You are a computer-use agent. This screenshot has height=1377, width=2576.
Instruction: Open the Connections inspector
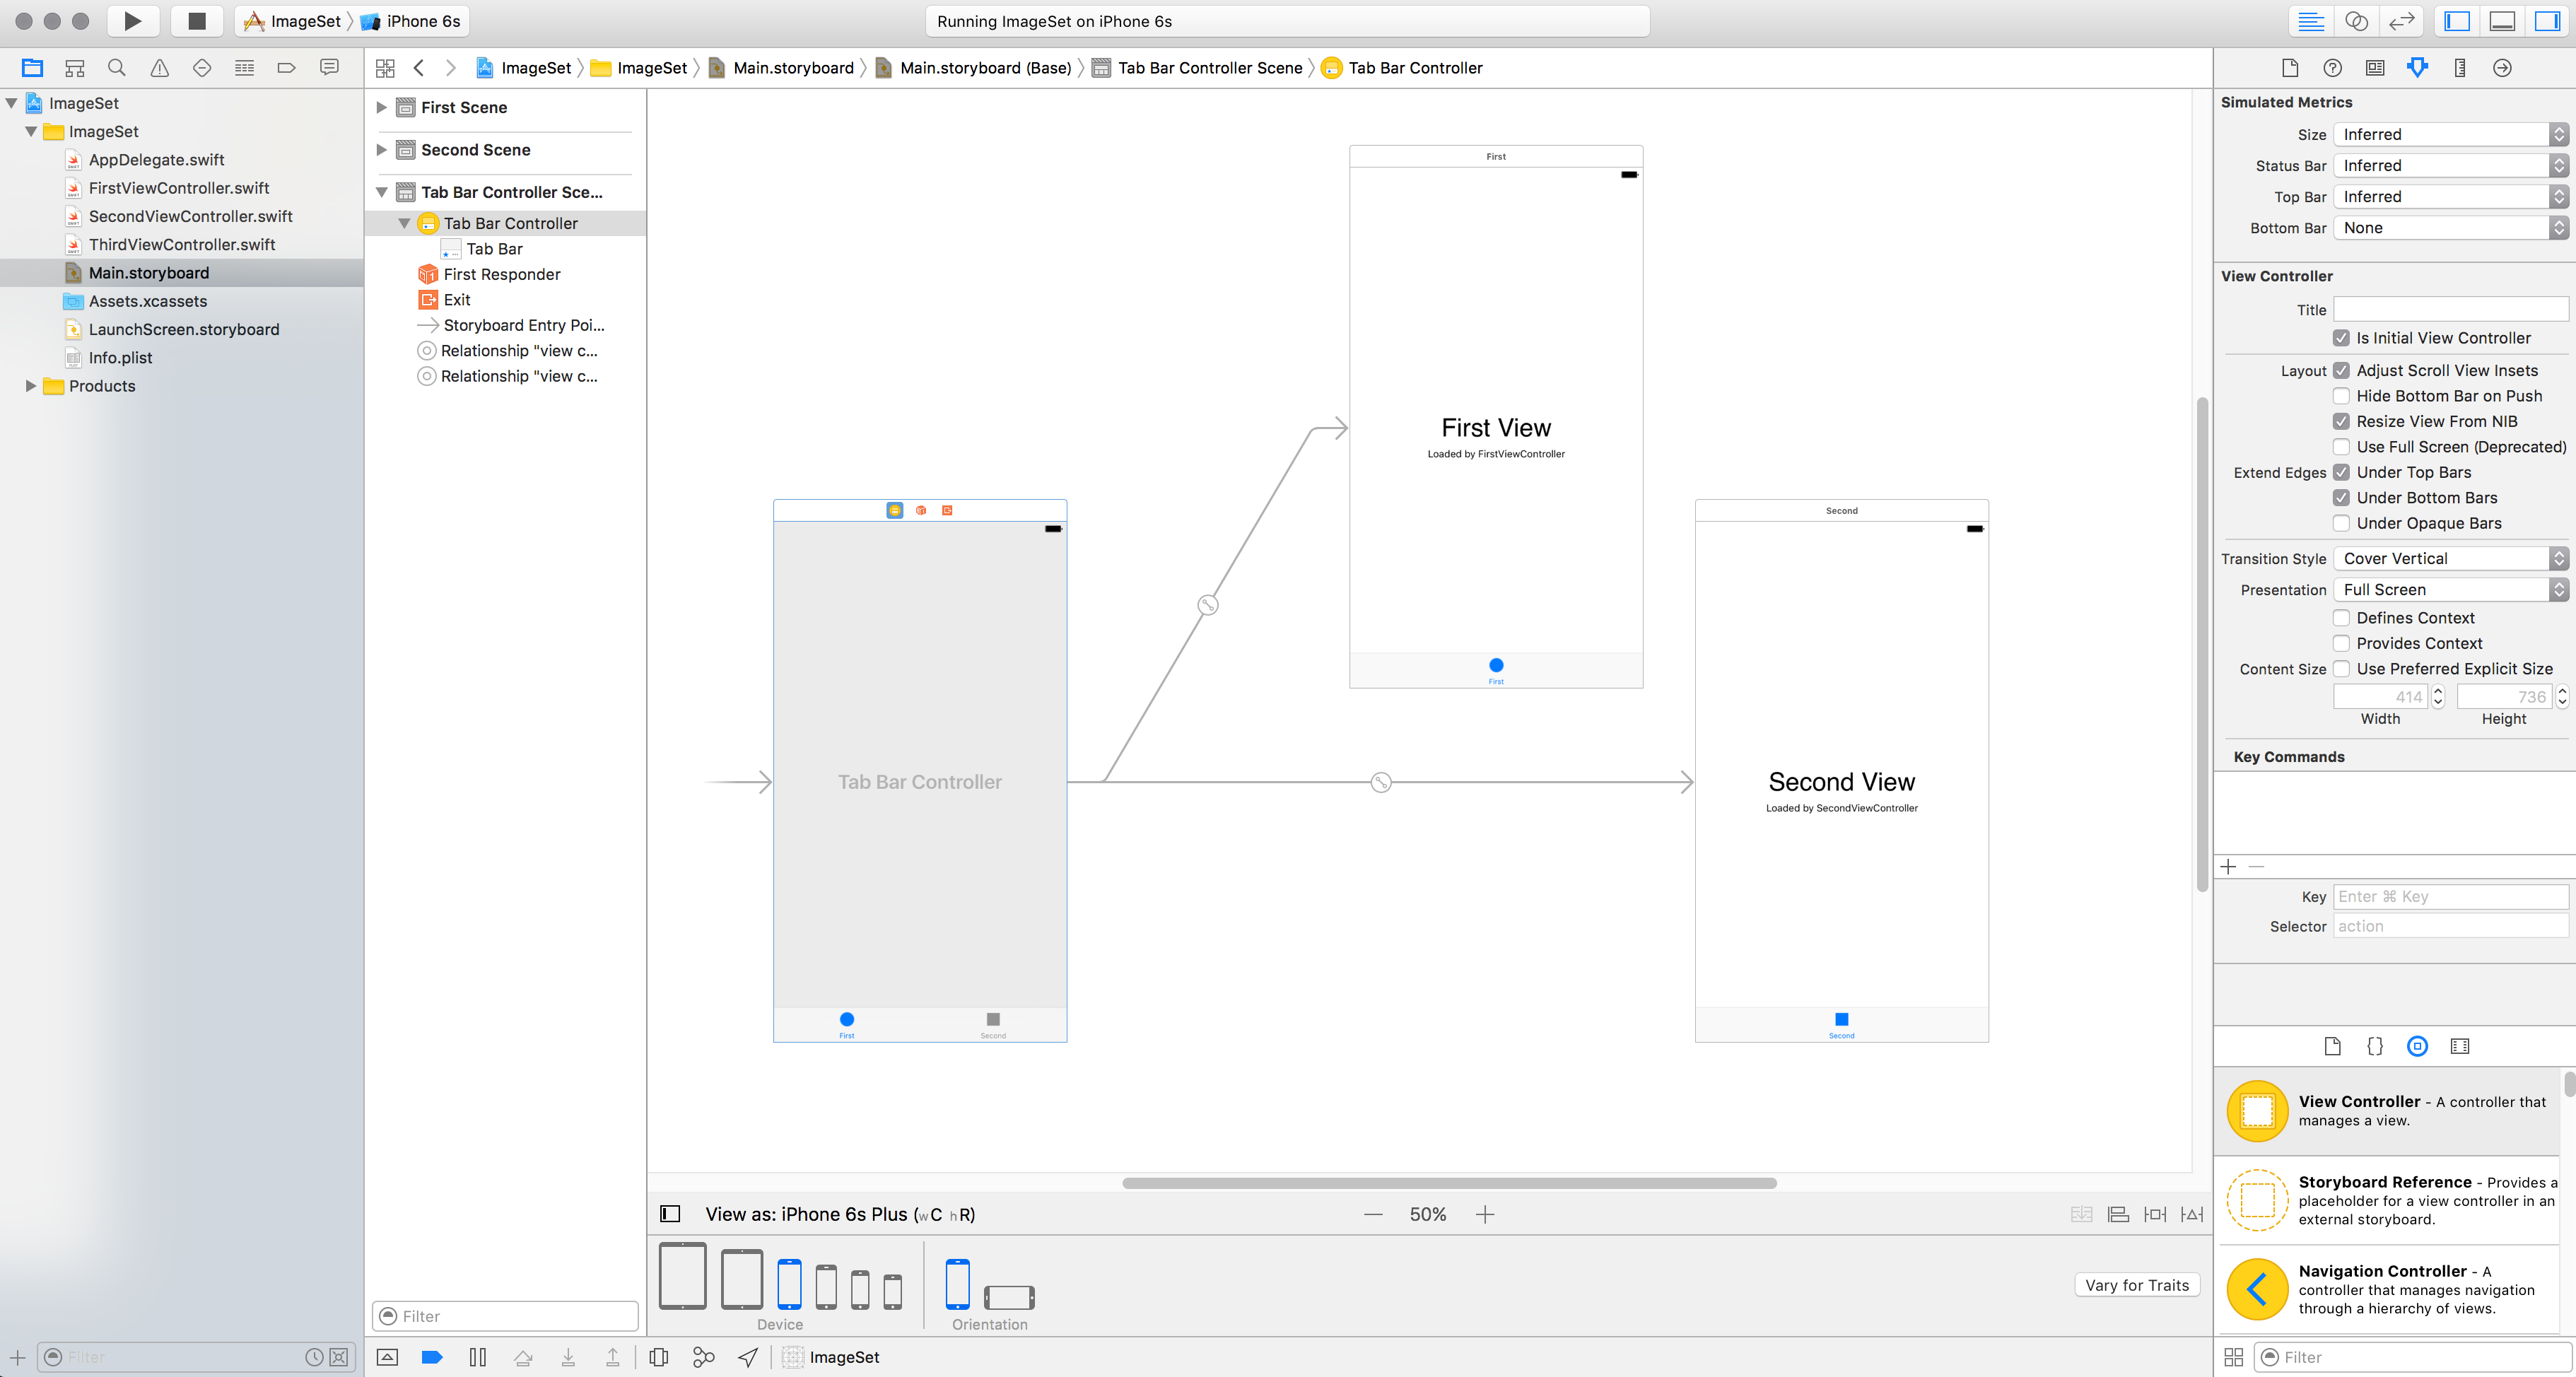tap(2503, 67)
